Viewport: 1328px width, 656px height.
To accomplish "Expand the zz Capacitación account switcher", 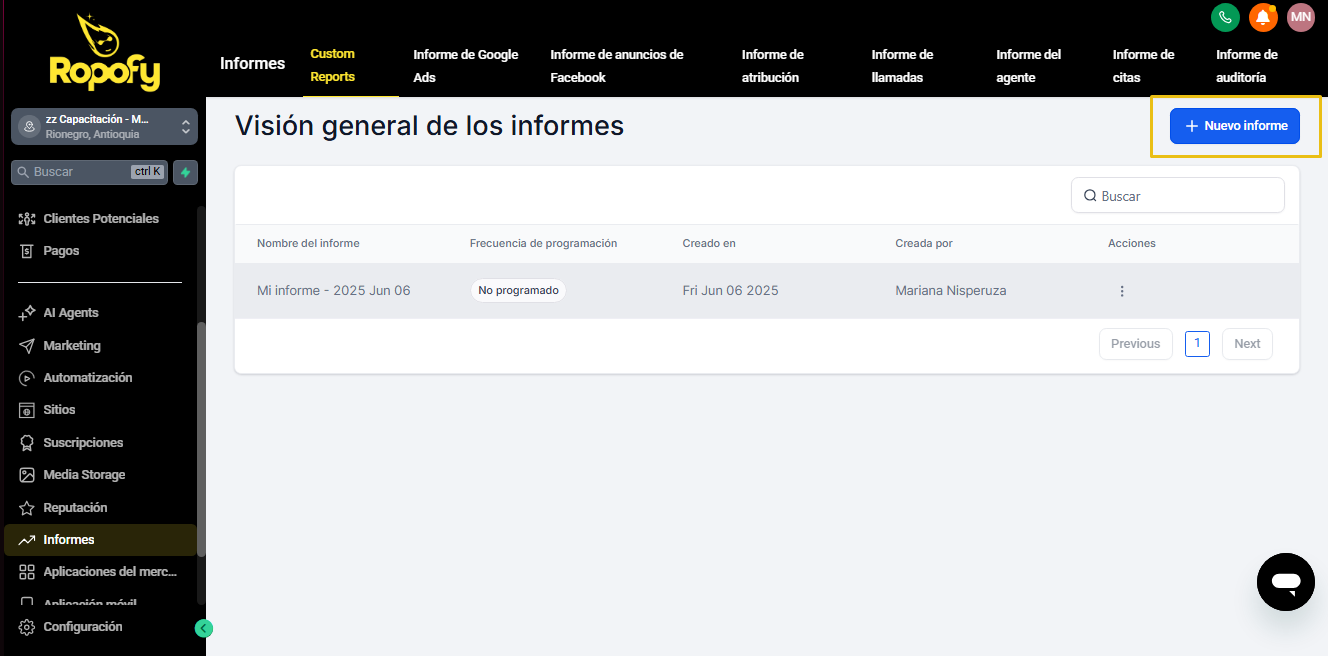I will [x=104, y=127].
